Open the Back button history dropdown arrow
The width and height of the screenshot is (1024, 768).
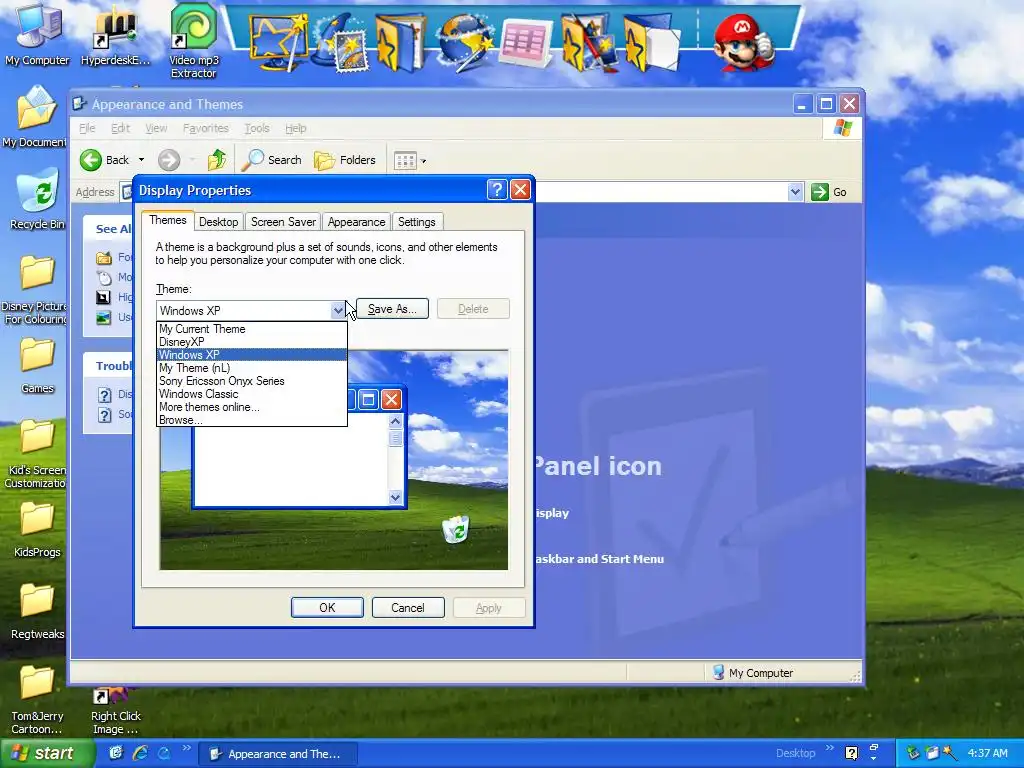141,160
